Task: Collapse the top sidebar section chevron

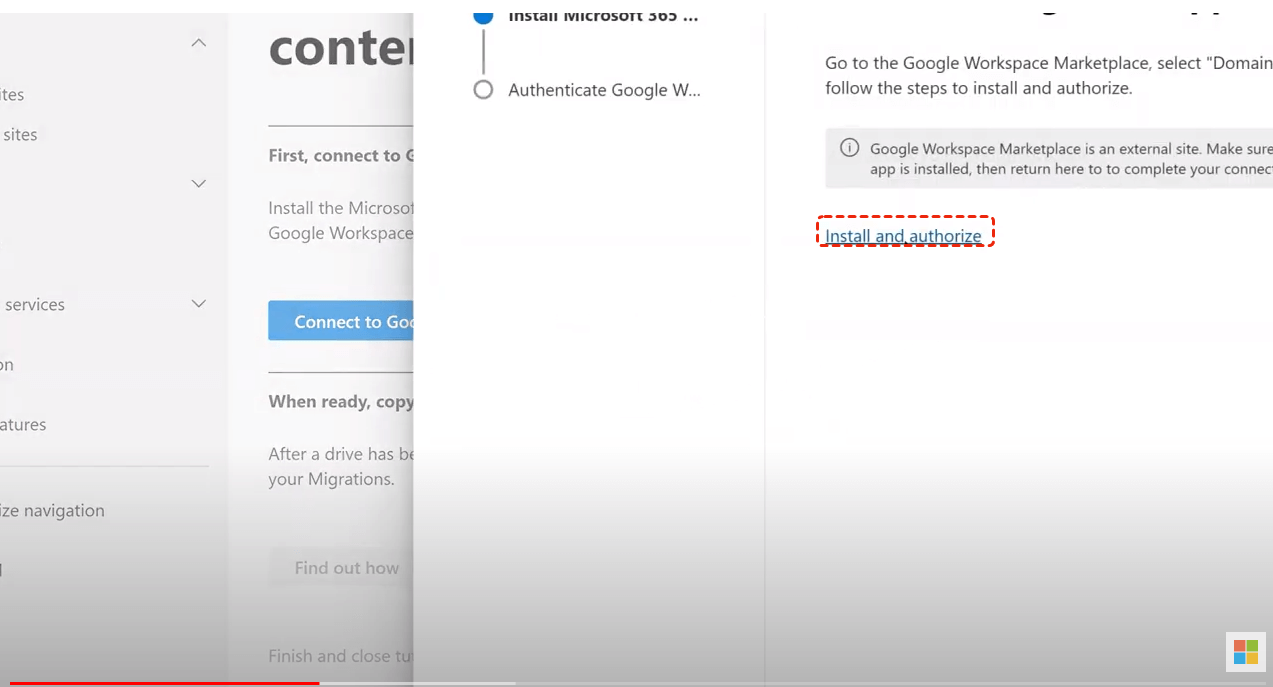Action: pyautogui.click(x=199, y=42)
